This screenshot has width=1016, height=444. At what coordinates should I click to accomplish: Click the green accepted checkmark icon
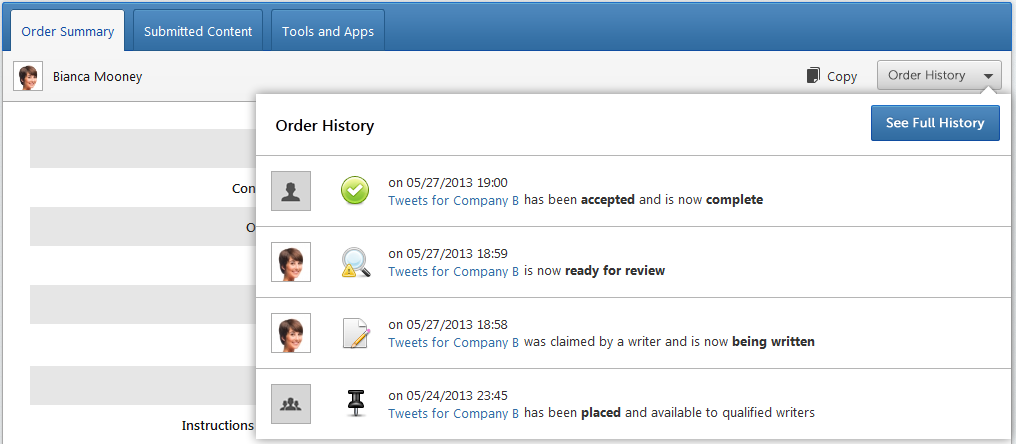point(355,191)
